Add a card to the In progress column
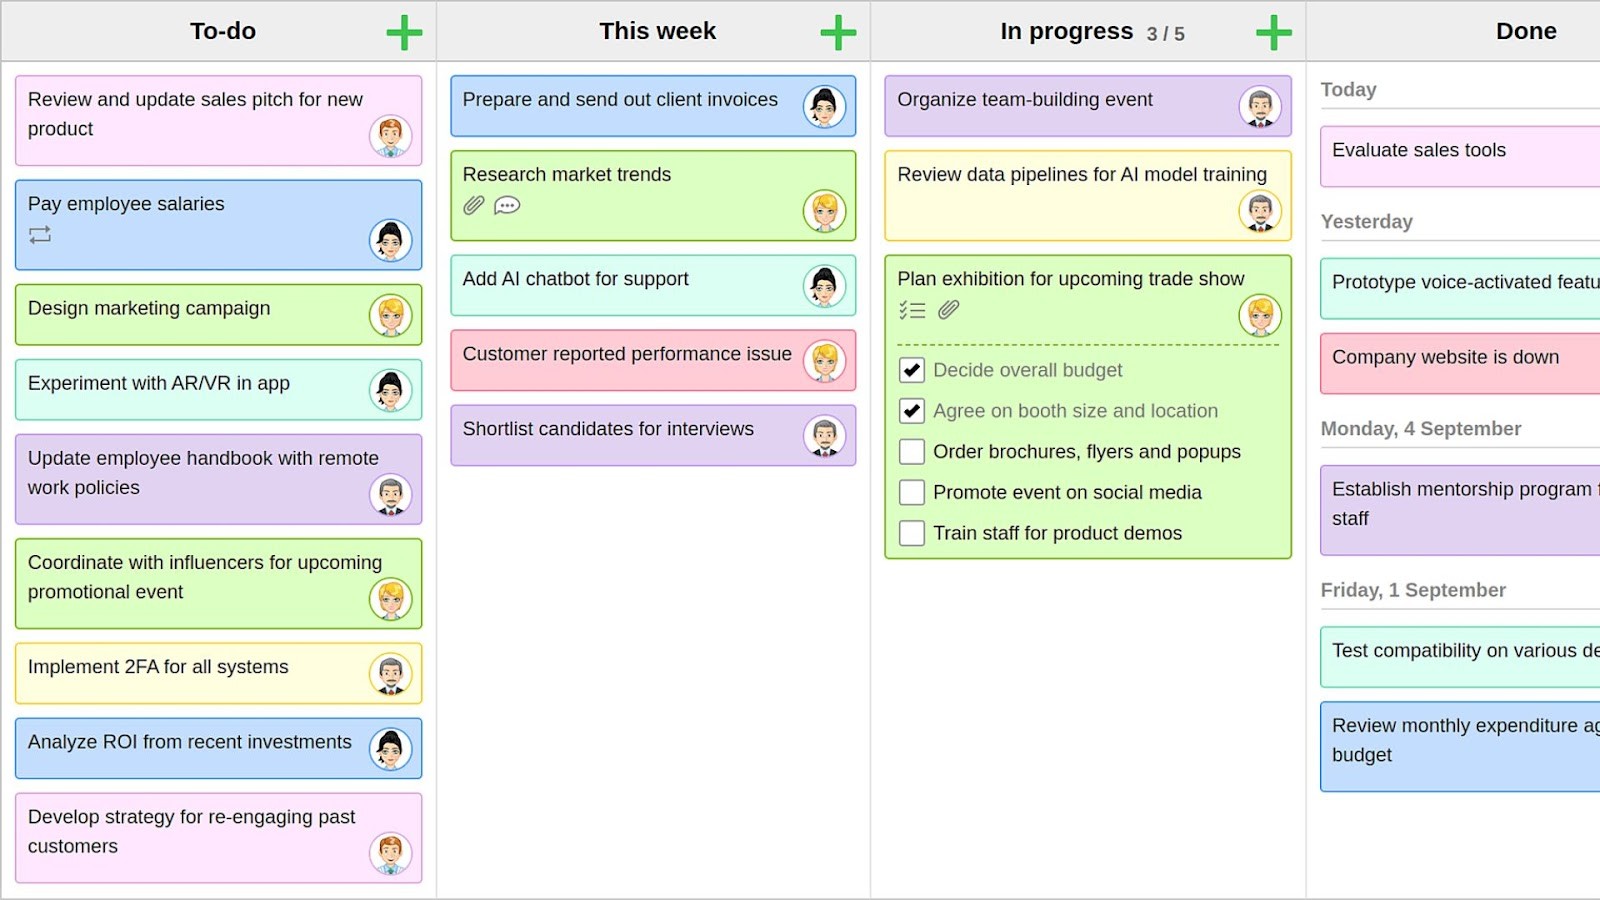The image size is (1600, 900). tap(1272, 31)
